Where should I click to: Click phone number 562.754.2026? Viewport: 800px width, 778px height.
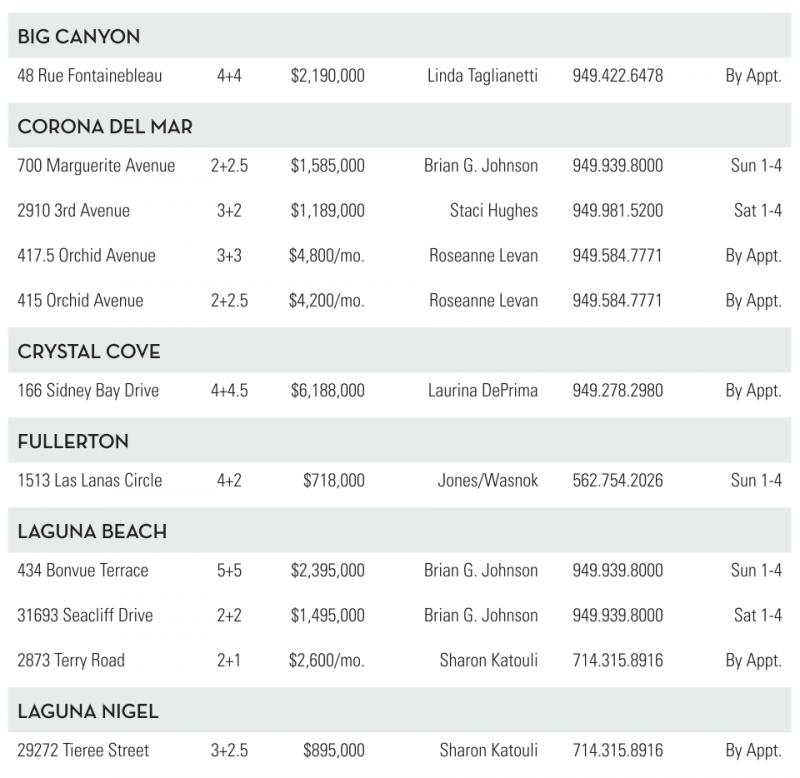tap(617, 481)
